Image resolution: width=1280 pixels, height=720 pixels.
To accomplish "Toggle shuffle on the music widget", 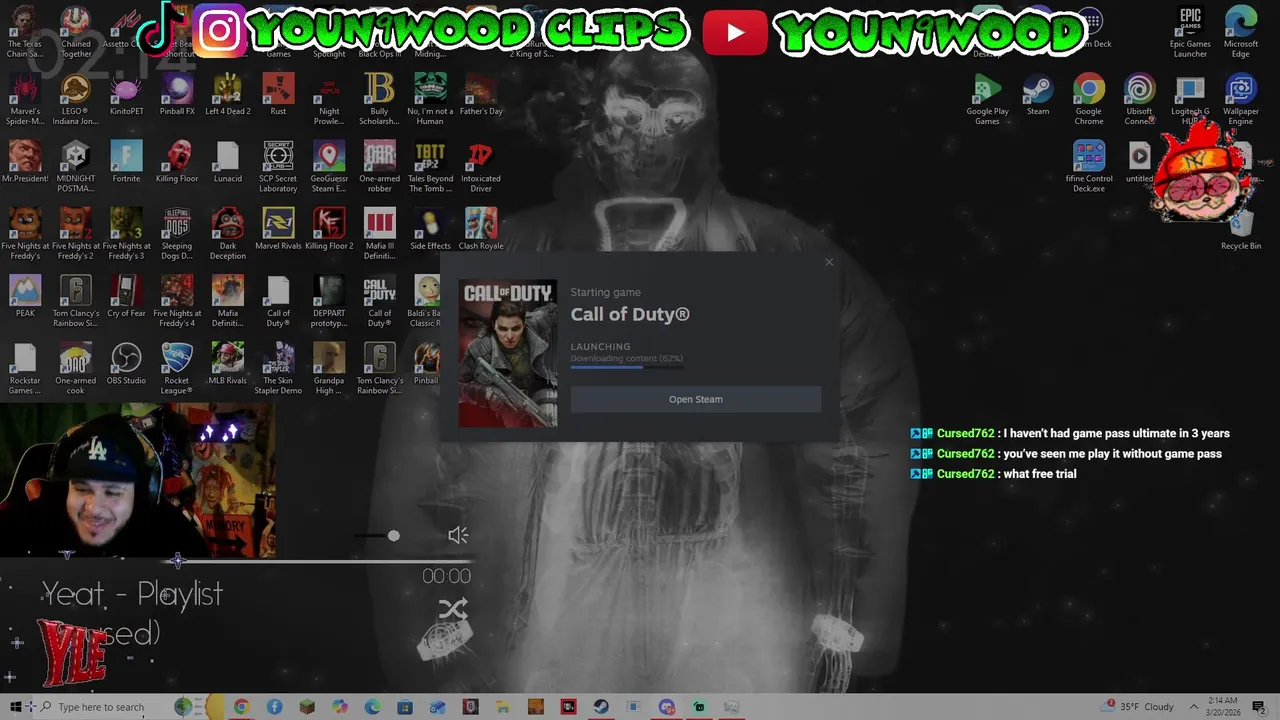I will [x=453, y=609].
